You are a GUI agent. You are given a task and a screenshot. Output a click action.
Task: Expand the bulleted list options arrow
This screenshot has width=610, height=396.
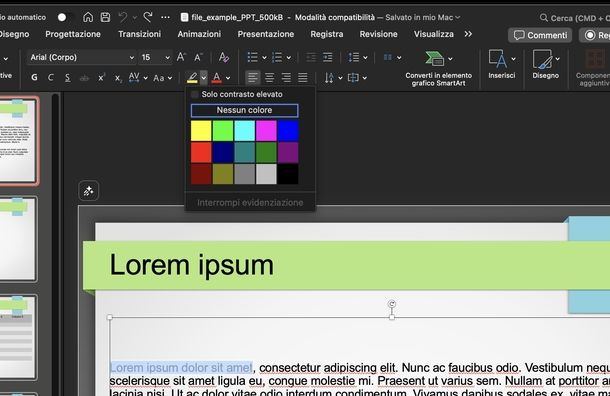coord(264,58)
